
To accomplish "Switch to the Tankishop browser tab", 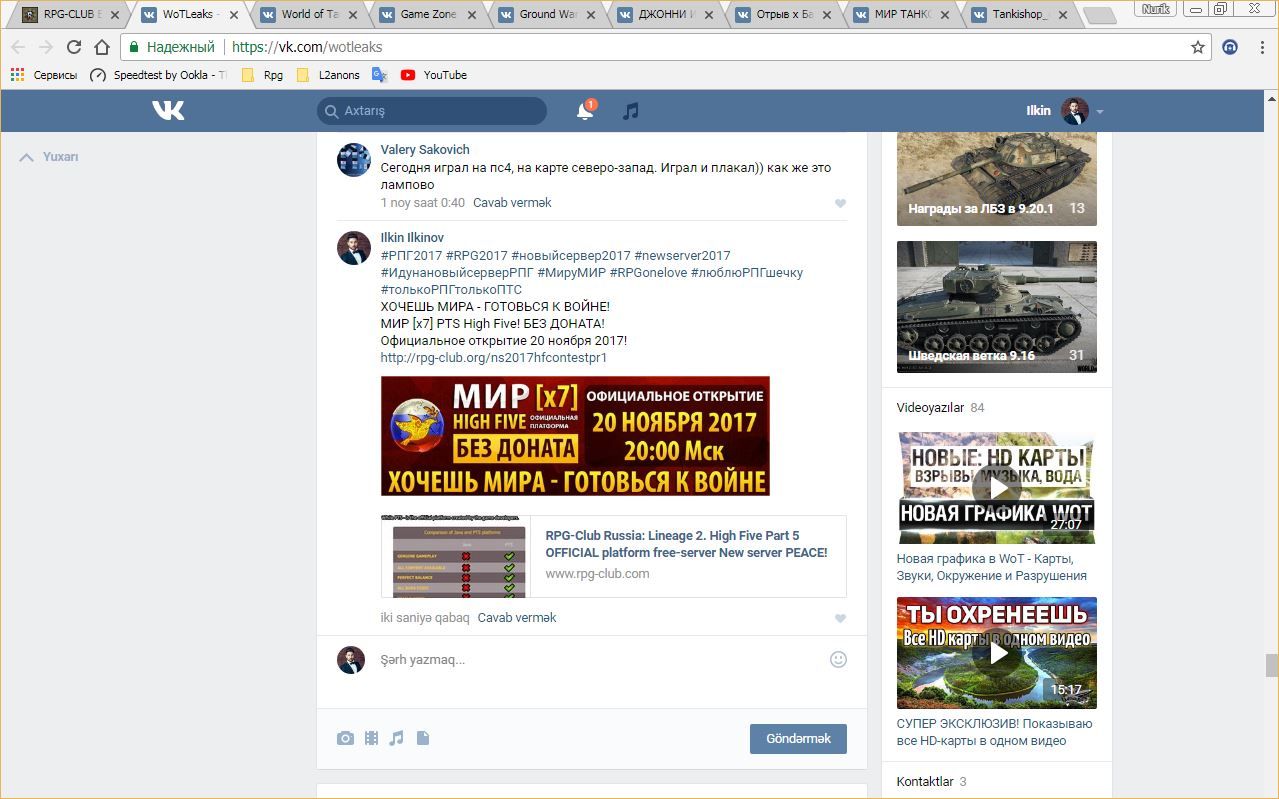I will (x=1021, y=14).
